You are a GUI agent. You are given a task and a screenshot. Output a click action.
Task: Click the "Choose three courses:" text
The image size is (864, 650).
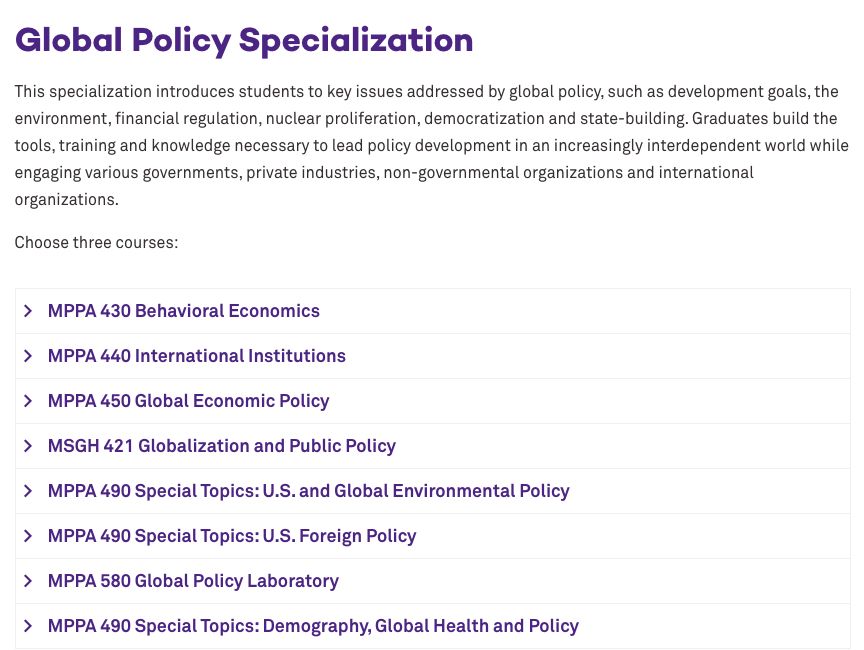[96, 243]
